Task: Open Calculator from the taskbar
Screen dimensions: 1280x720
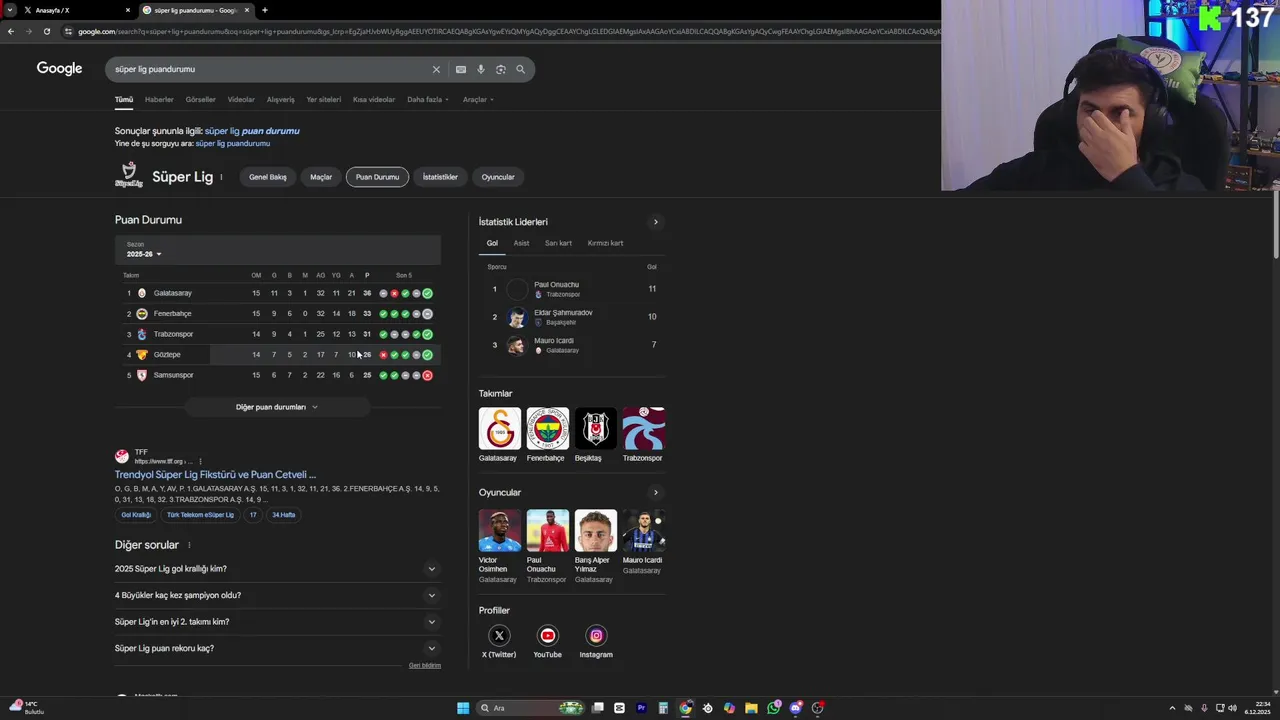Action: click(663, 708)
